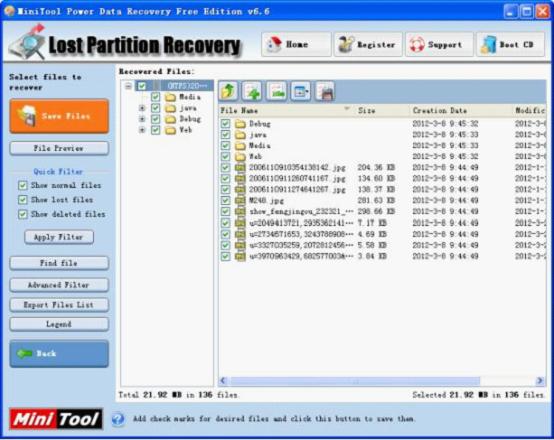Image resolution: width=554 pixels, height=440 pixels.
Task: Expand the Debug folder tree node
Action: click(x=142, y=119)
